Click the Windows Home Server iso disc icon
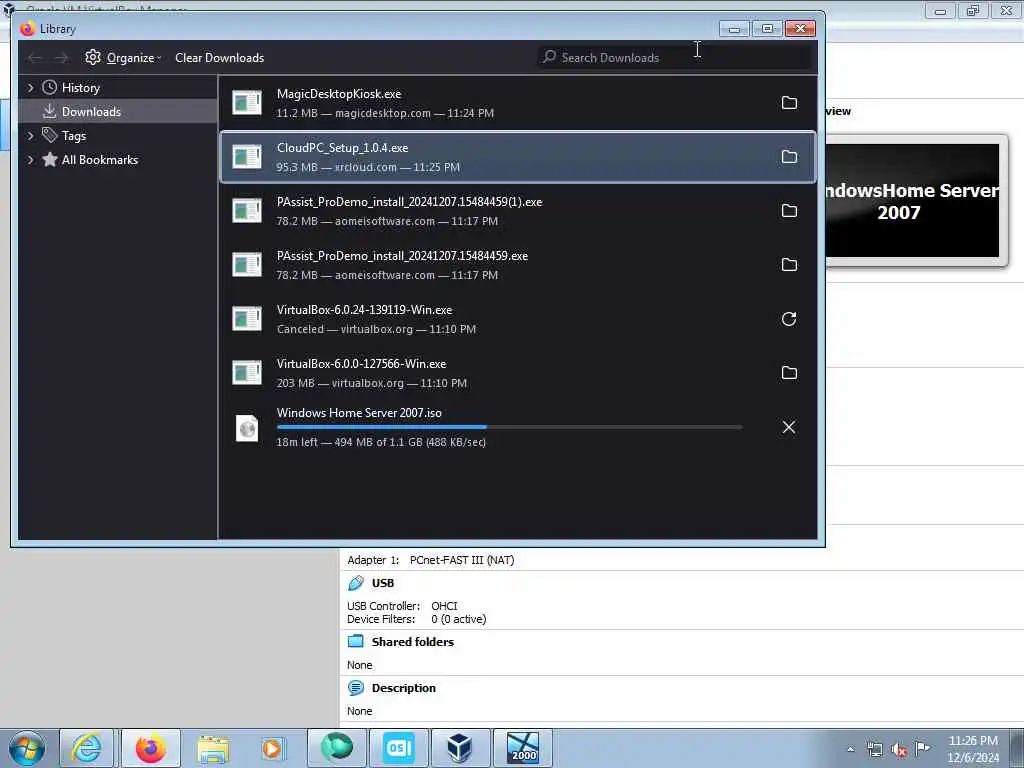 click(x=247, y=428)
